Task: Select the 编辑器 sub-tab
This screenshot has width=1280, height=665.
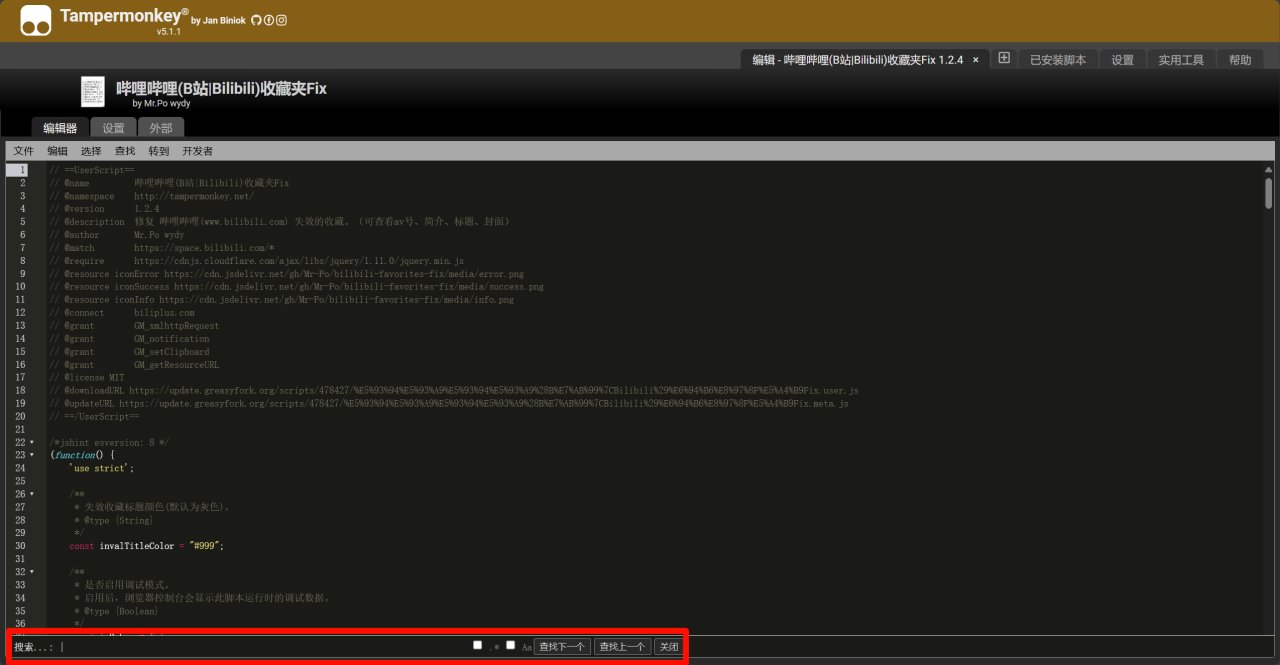Action: pos(60,128)
